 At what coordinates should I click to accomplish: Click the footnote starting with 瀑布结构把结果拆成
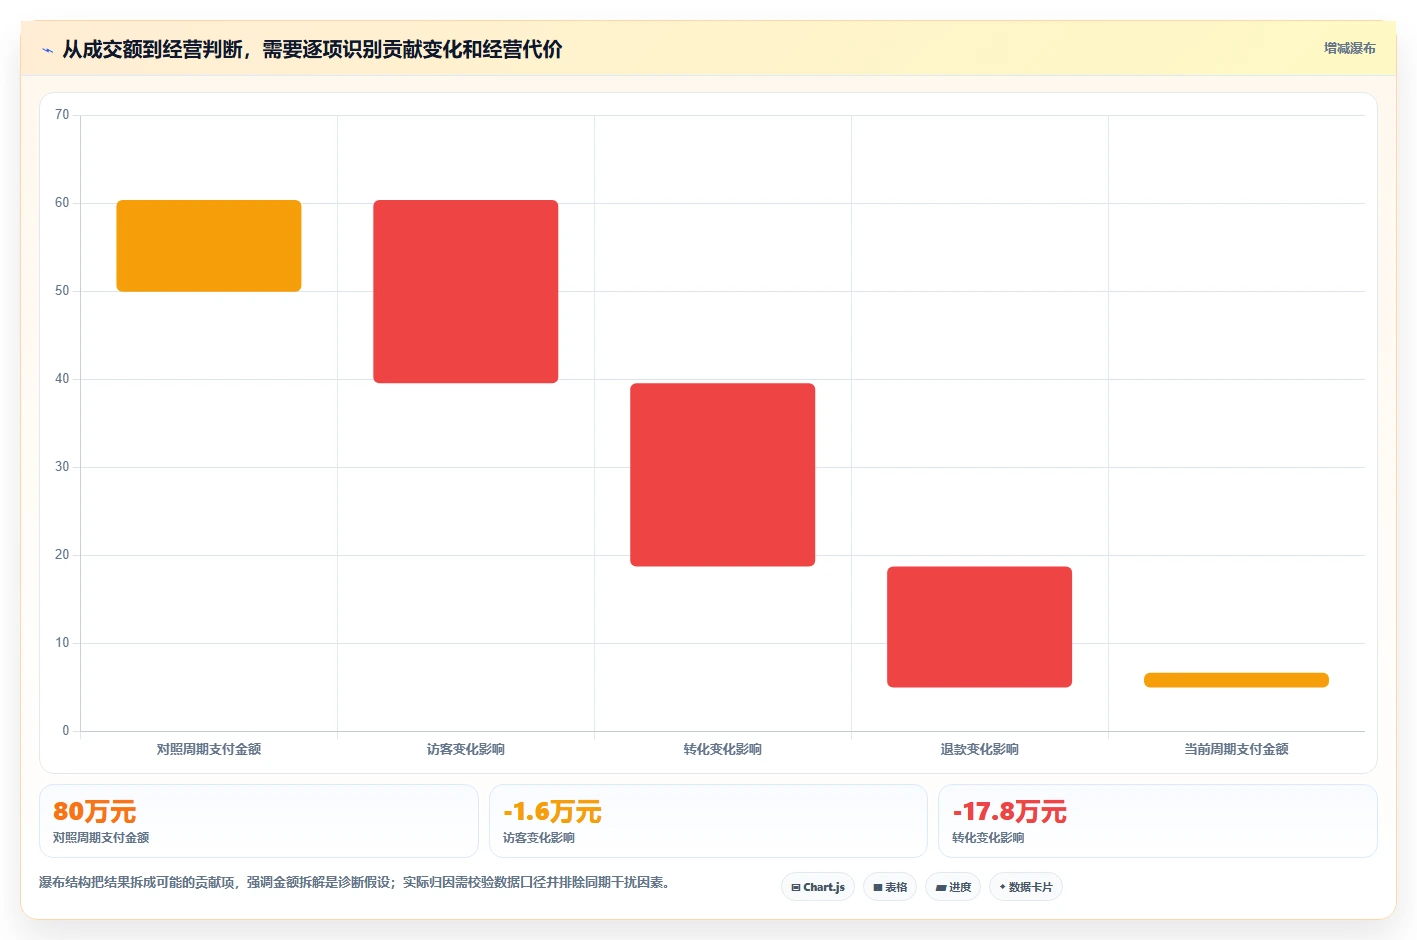point(354,882)
